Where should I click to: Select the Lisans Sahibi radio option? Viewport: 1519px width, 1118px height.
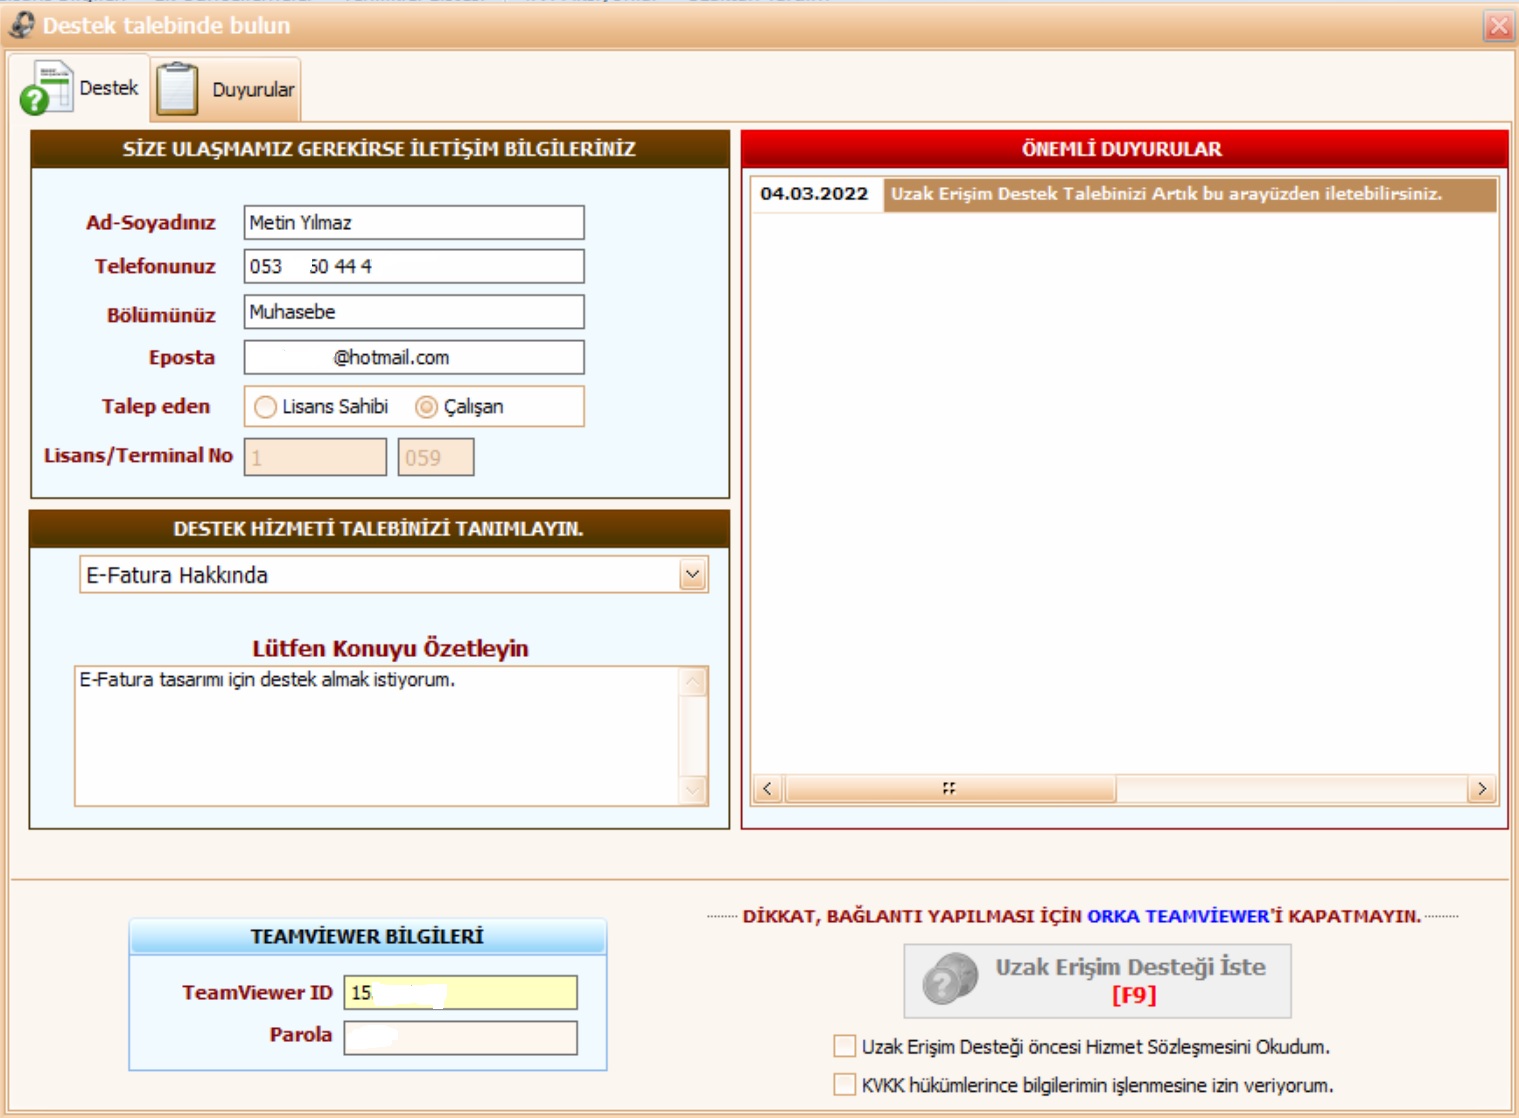pos(265,407)
